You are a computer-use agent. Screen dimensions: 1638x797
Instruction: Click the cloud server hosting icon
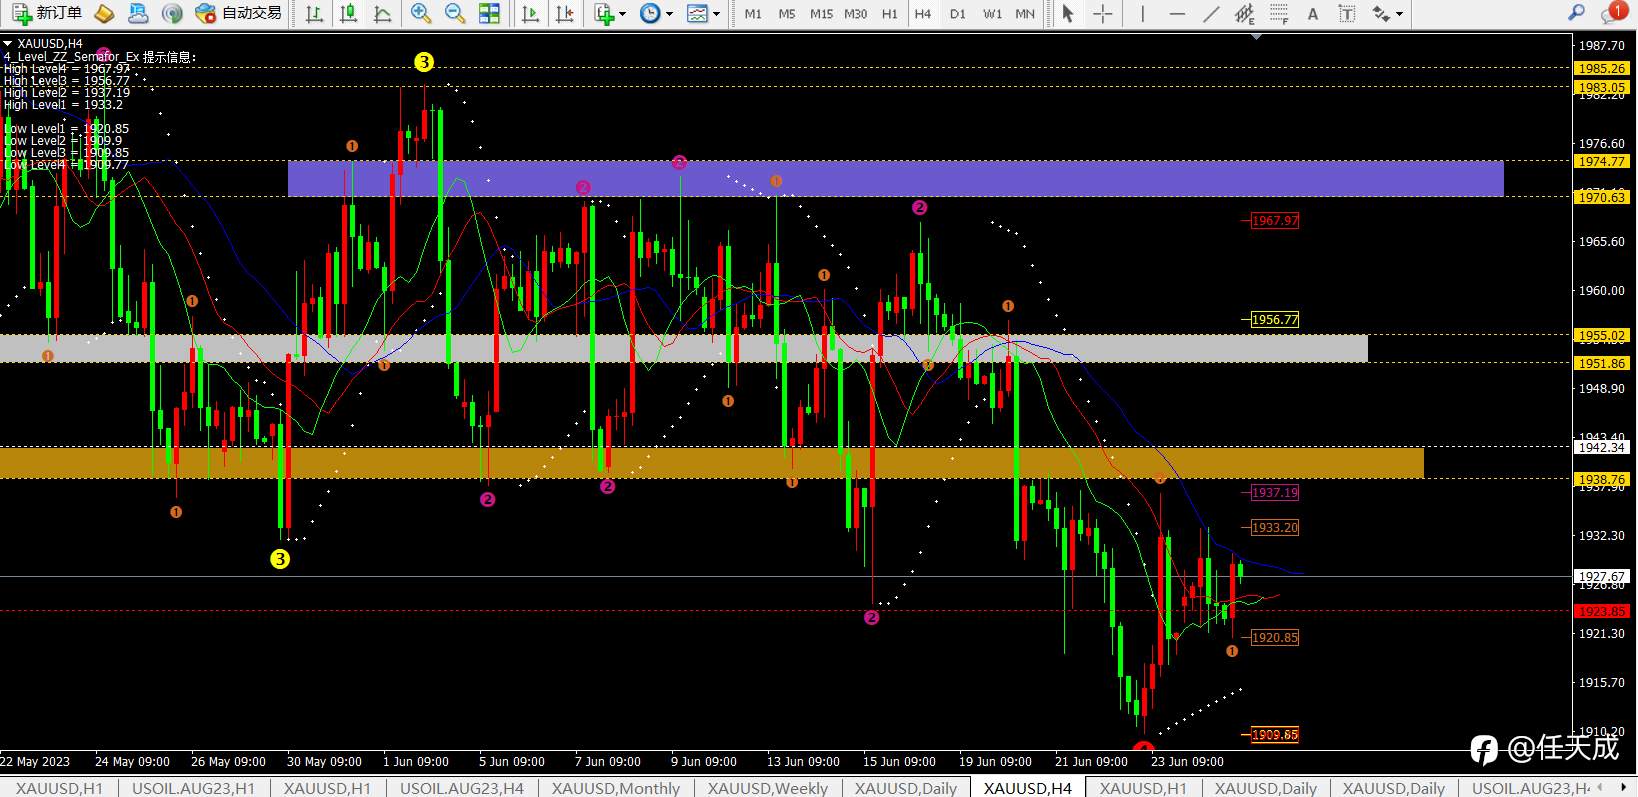(138, 13)
